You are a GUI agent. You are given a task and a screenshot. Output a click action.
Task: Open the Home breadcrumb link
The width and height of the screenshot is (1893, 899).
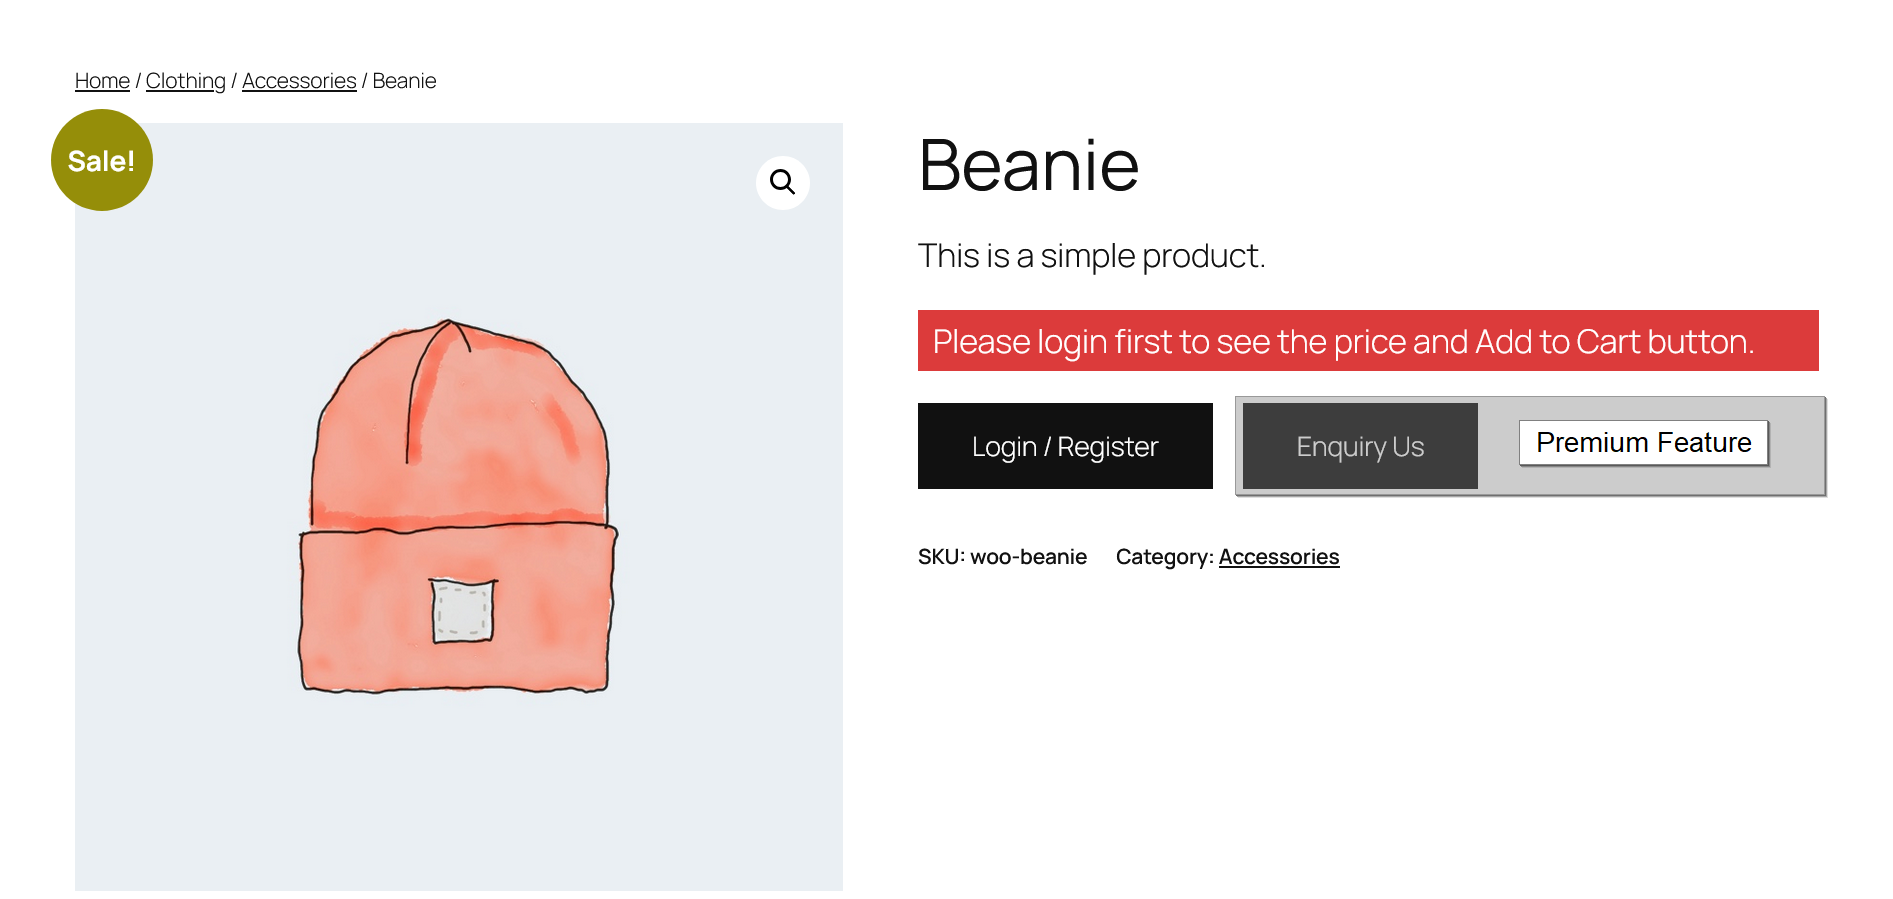102,81
